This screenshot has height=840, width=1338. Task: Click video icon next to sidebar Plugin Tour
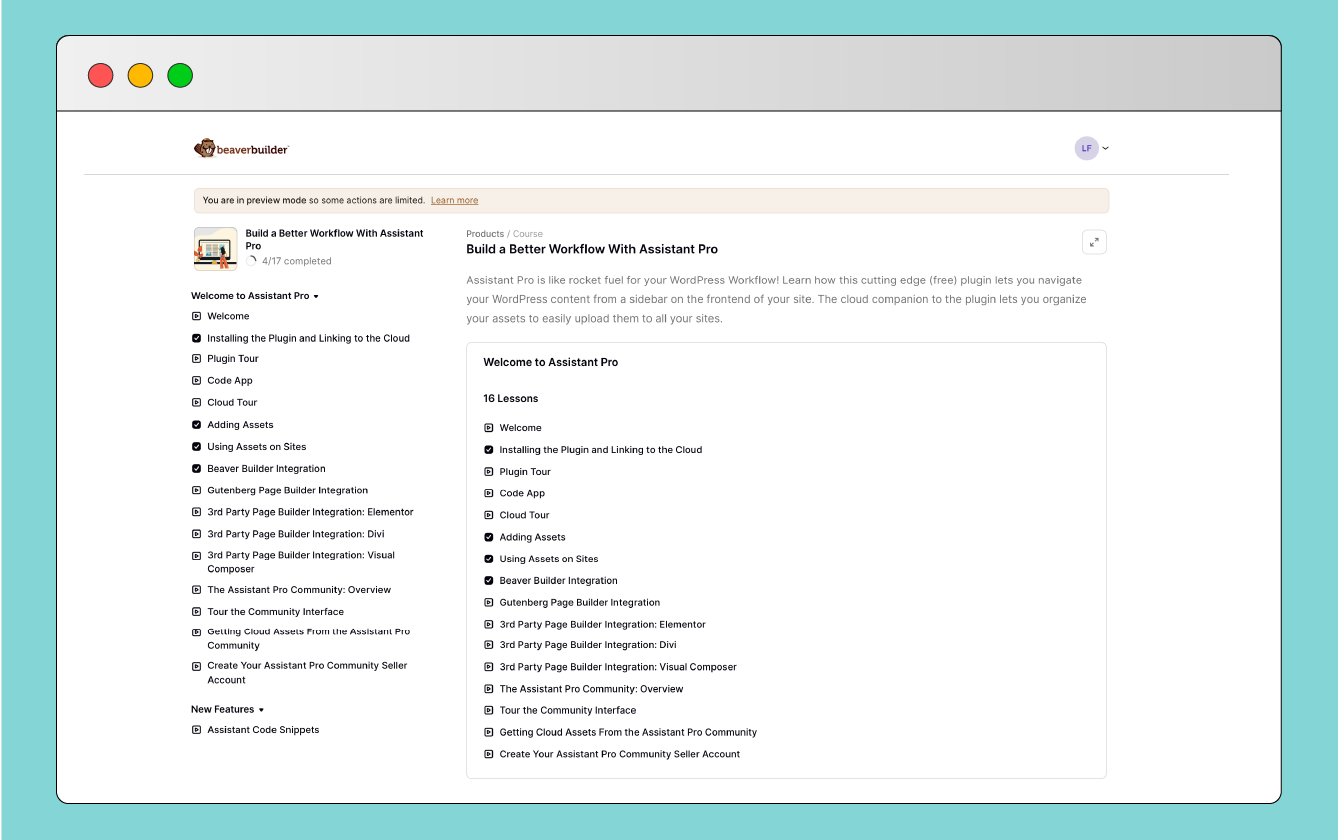pyautogui.click(x=197, y=358)
